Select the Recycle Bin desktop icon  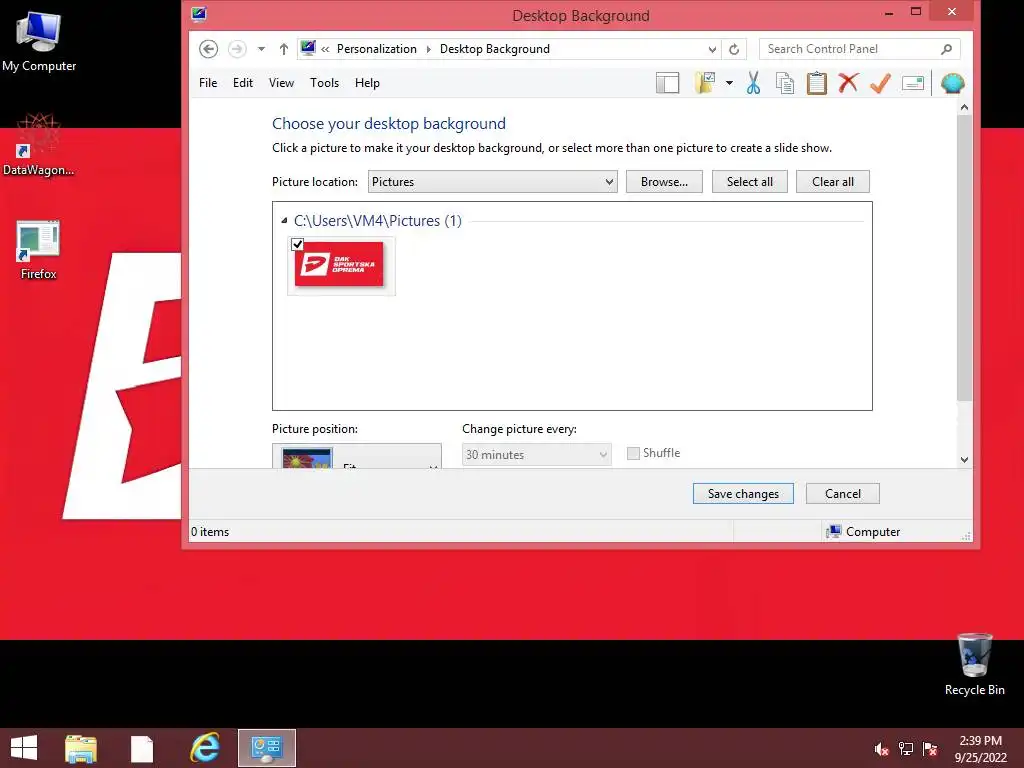(x=974, y=664)
